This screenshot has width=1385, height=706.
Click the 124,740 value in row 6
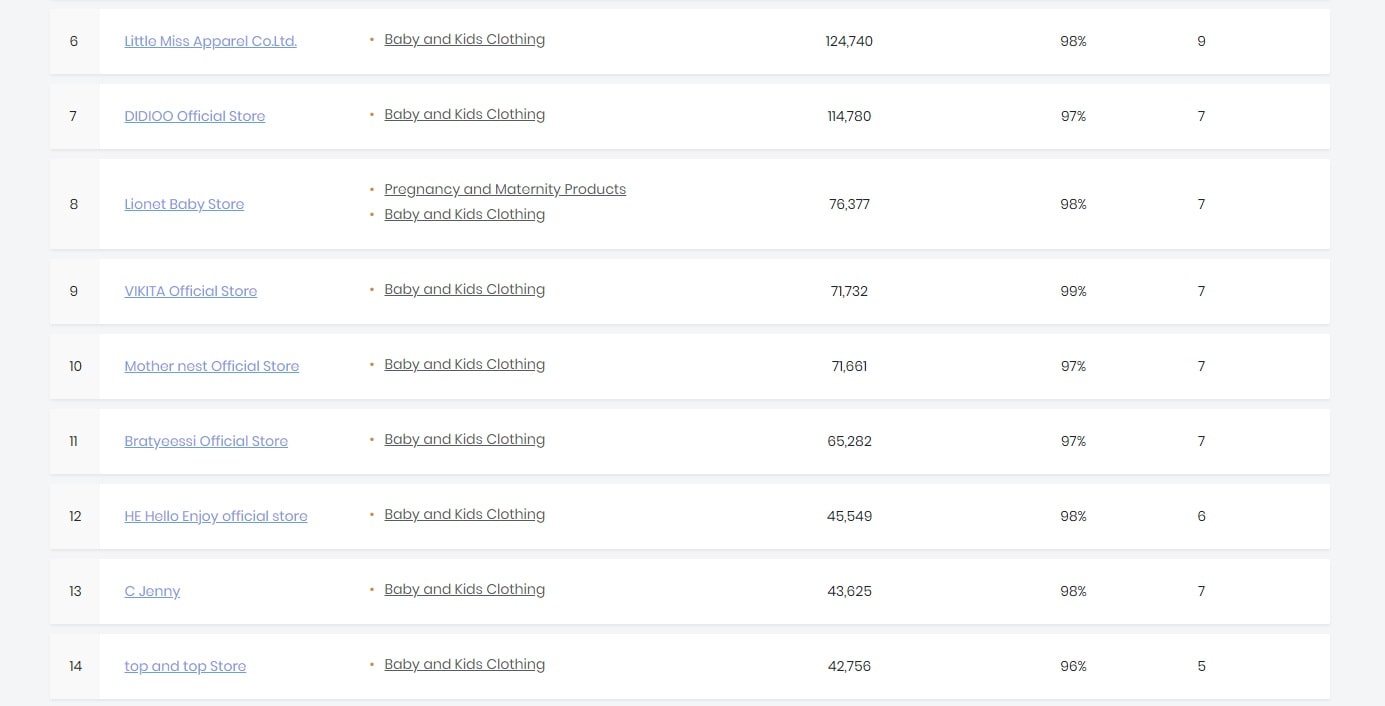tap(849, 41)
